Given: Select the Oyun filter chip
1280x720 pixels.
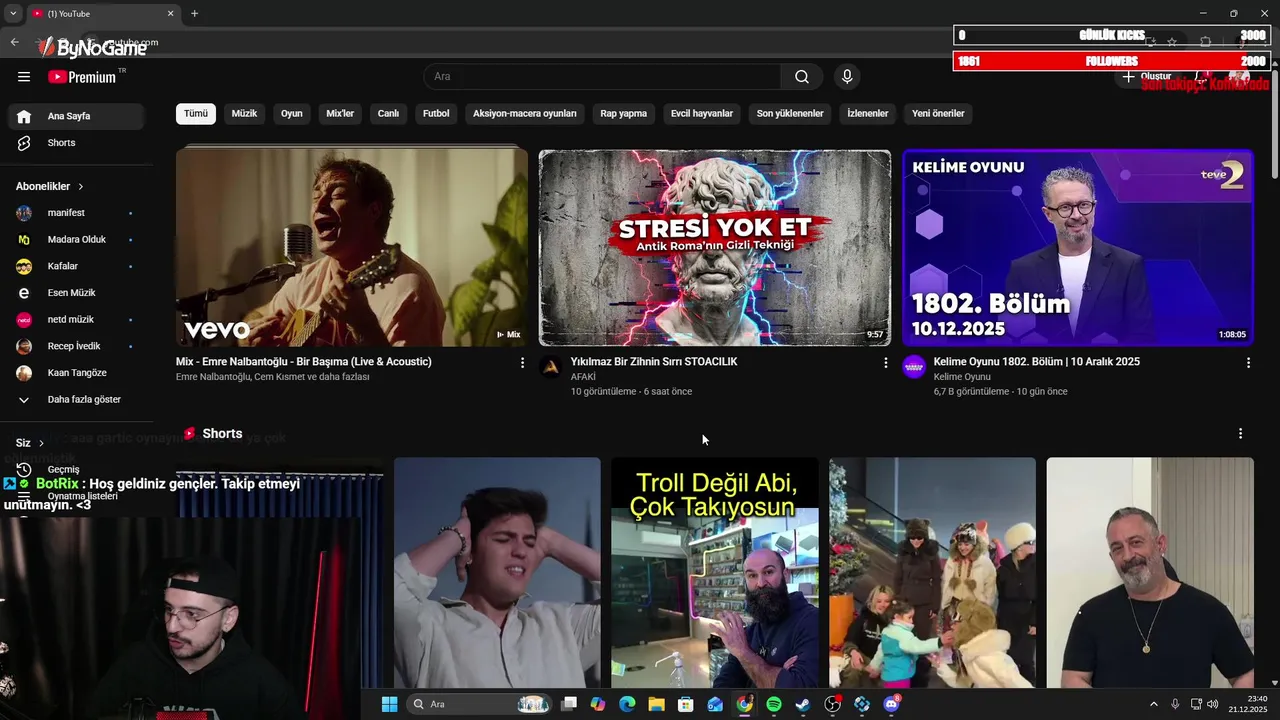Looking at the screenshot, I should (291, 114).
